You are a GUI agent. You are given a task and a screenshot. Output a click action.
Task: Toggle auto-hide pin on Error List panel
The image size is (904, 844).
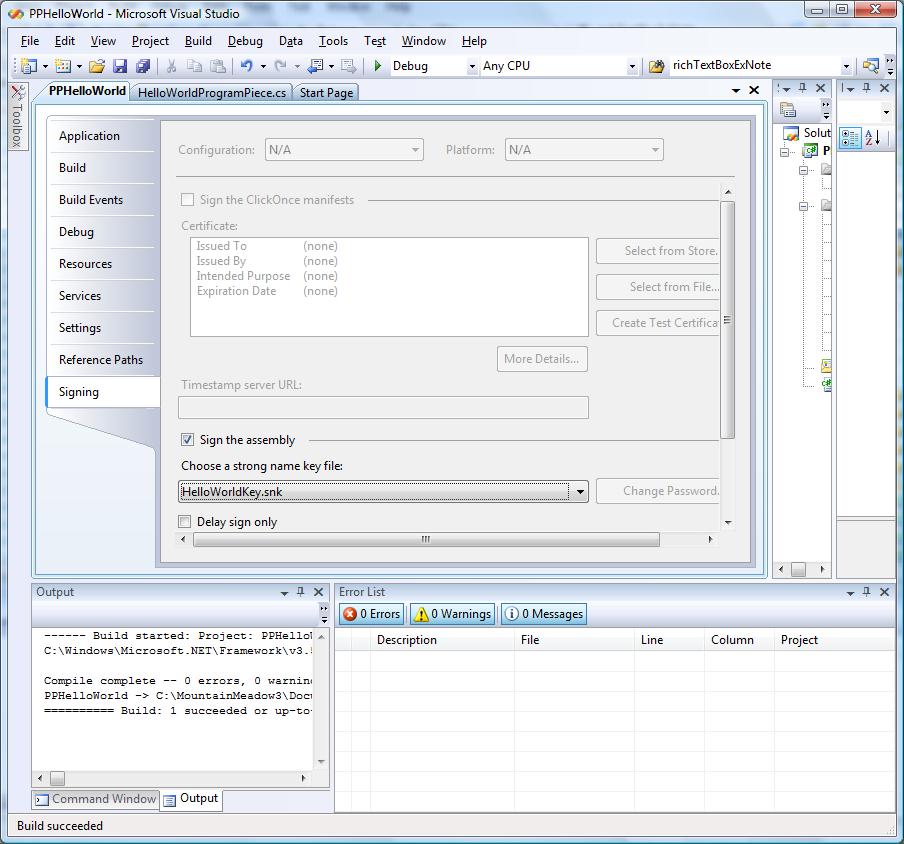[x=867, y=592]
